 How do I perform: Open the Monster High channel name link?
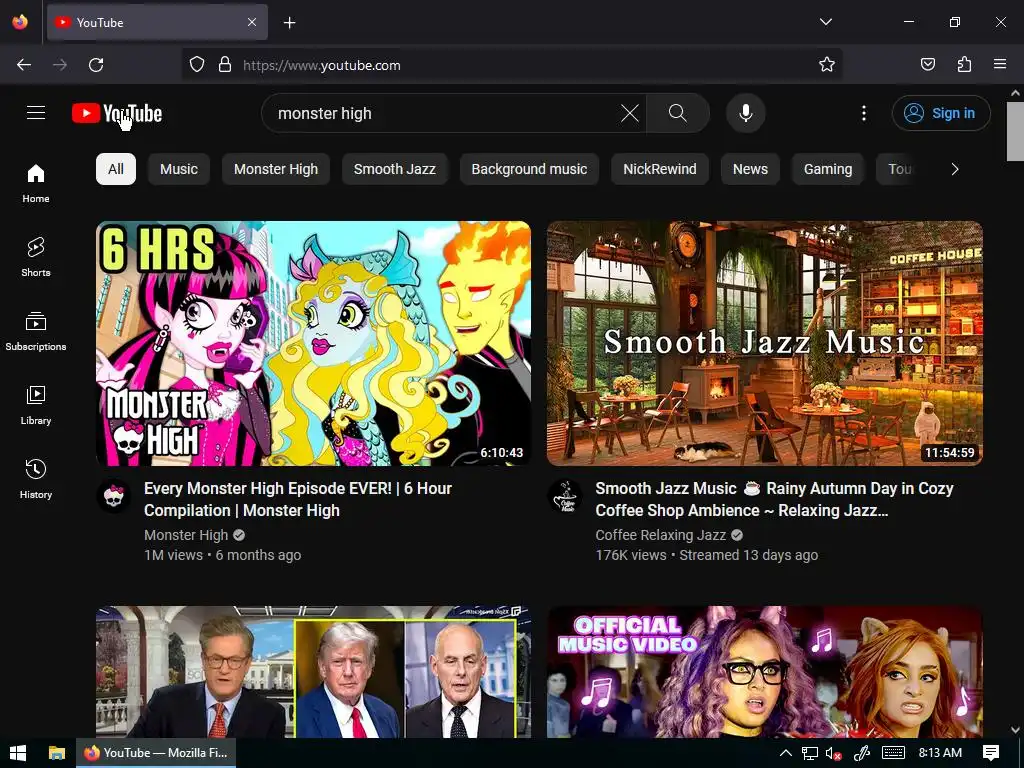[186, 535]
